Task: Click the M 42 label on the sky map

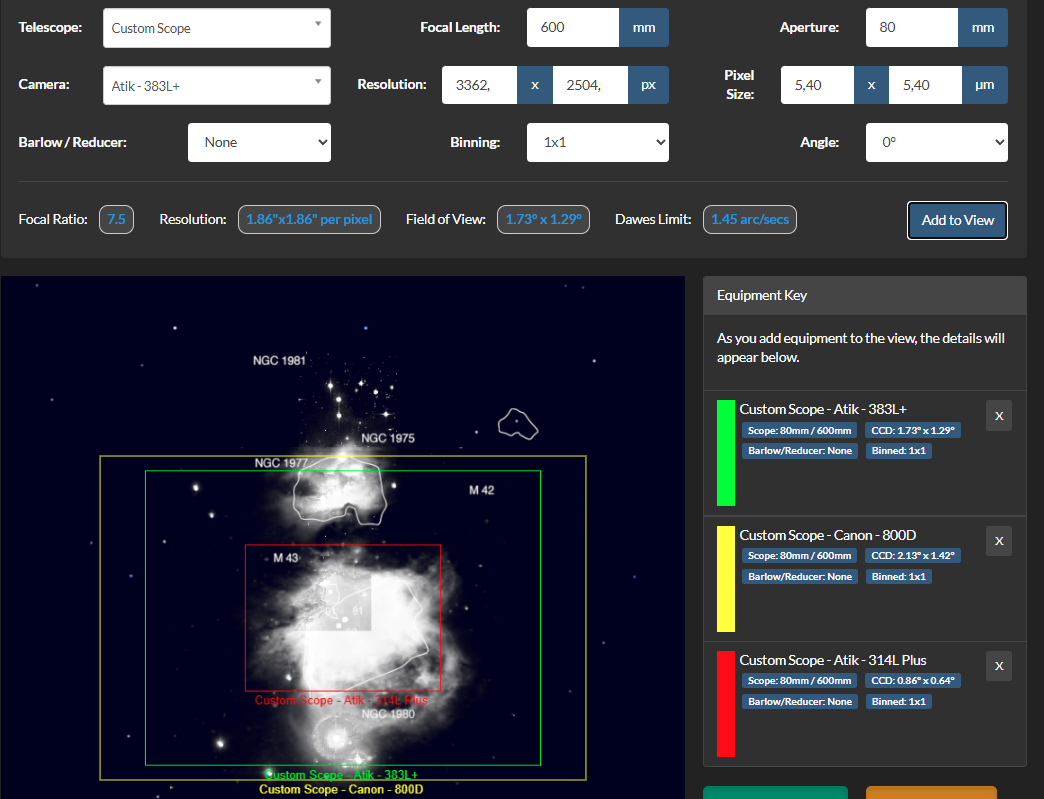Action: pyautogui.click(x=481, y=490)
